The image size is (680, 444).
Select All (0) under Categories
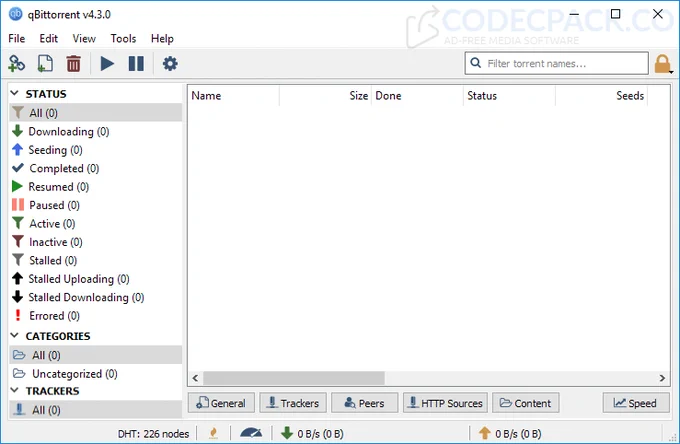pos(95,355)
